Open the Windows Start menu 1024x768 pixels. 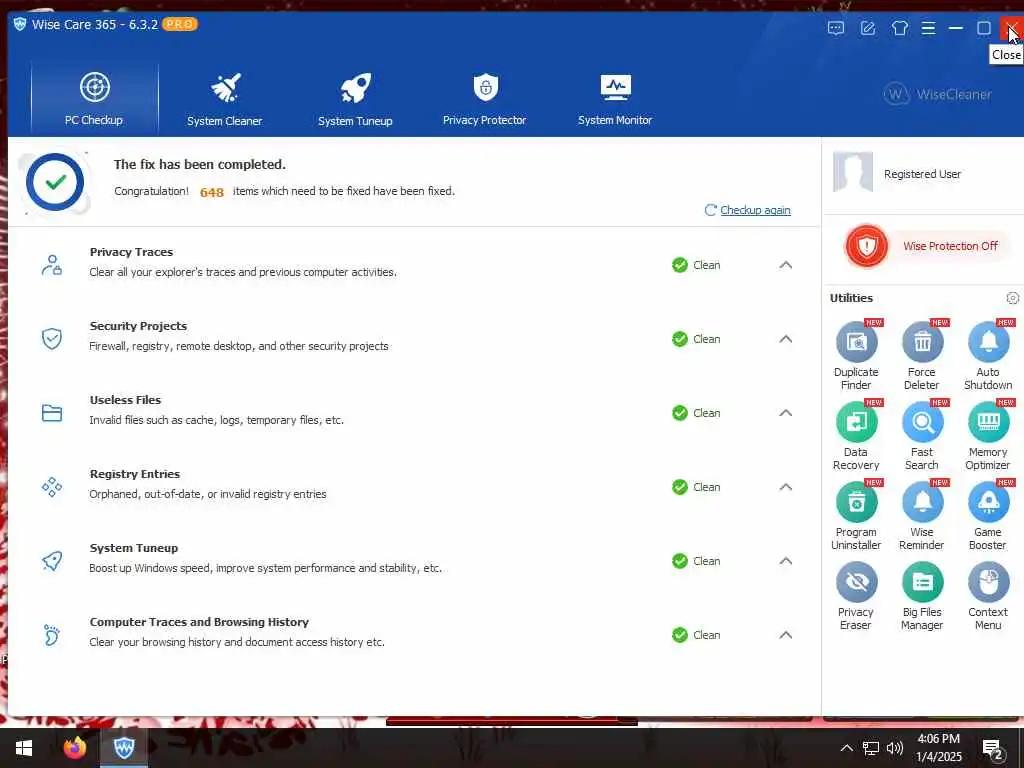[x=24, y=747]
